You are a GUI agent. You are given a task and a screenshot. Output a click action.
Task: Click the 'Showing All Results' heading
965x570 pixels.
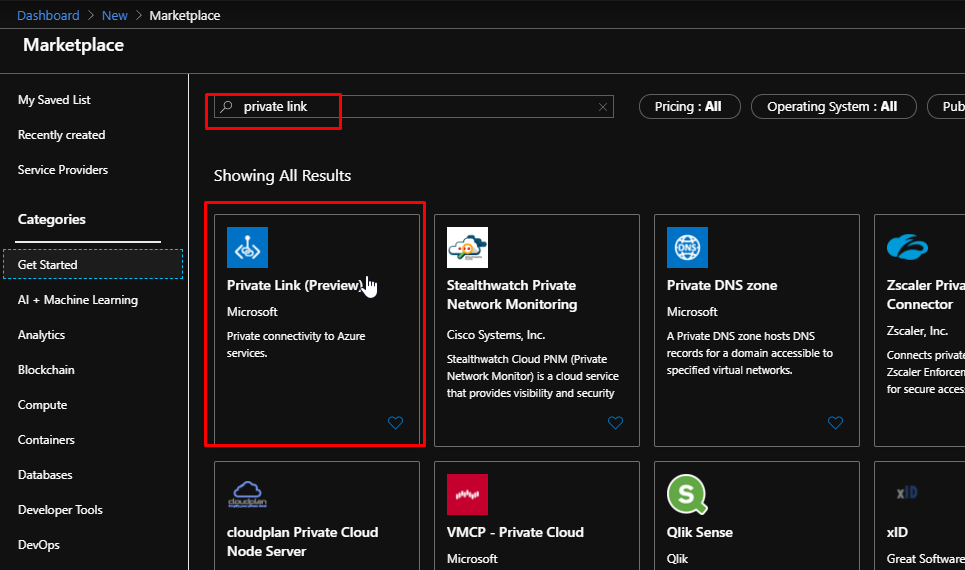282,176
